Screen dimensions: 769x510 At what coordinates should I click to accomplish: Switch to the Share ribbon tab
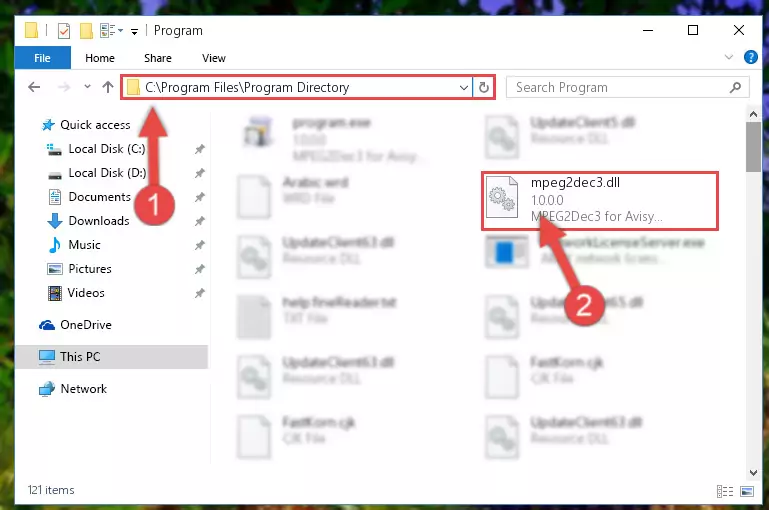click(x=158, y=58)
